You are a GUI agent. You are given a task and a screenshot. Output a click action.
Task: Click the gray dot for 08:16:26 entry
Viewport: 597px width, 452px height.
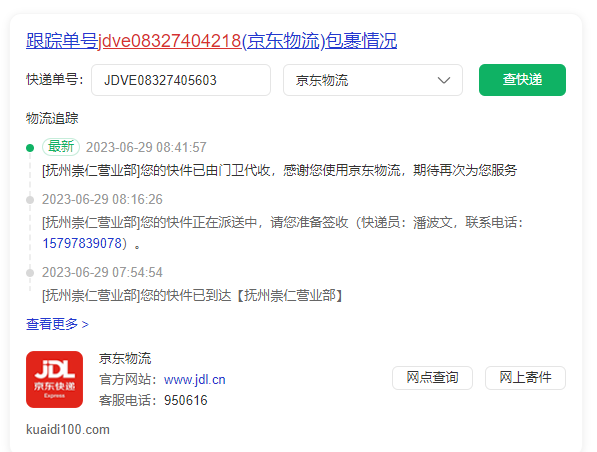click(x=30, y=200)
